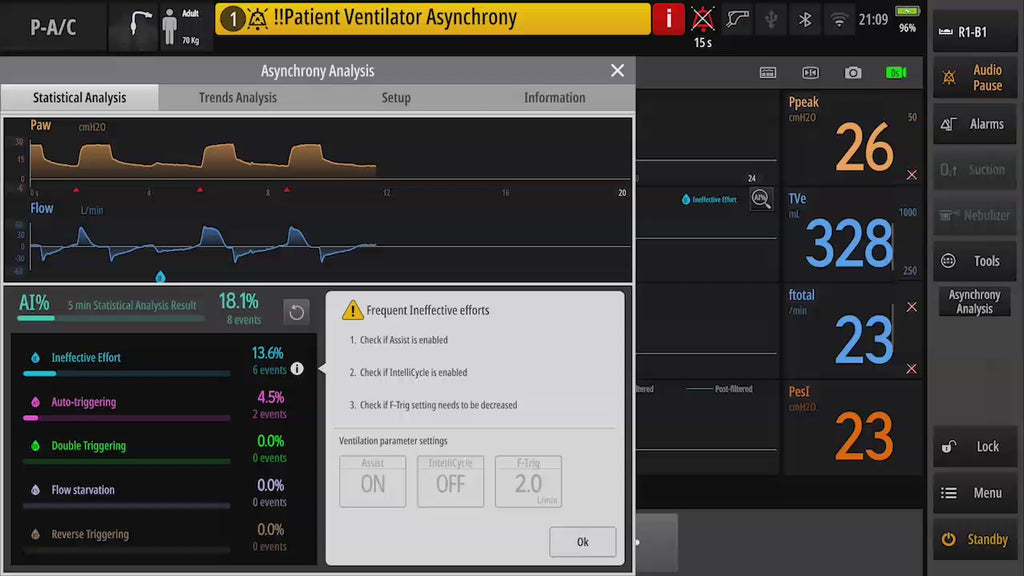Click the waveform freeze icon
This screenshot has width=1024, height=576.
click(810, 72)
